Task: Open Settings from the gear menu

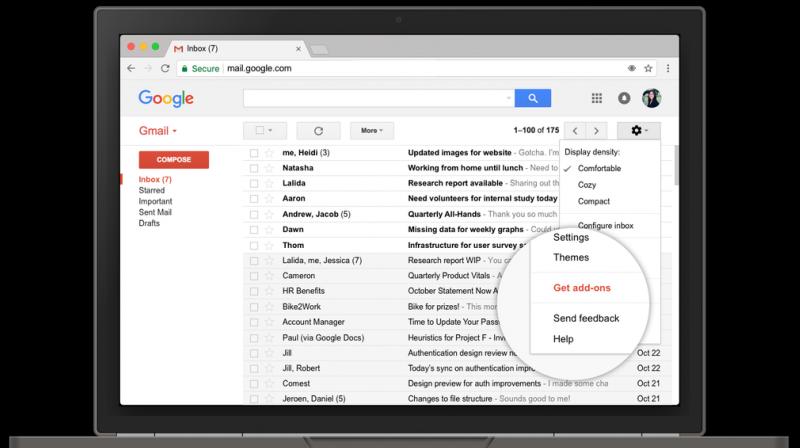Action: [x=571, y=237]
